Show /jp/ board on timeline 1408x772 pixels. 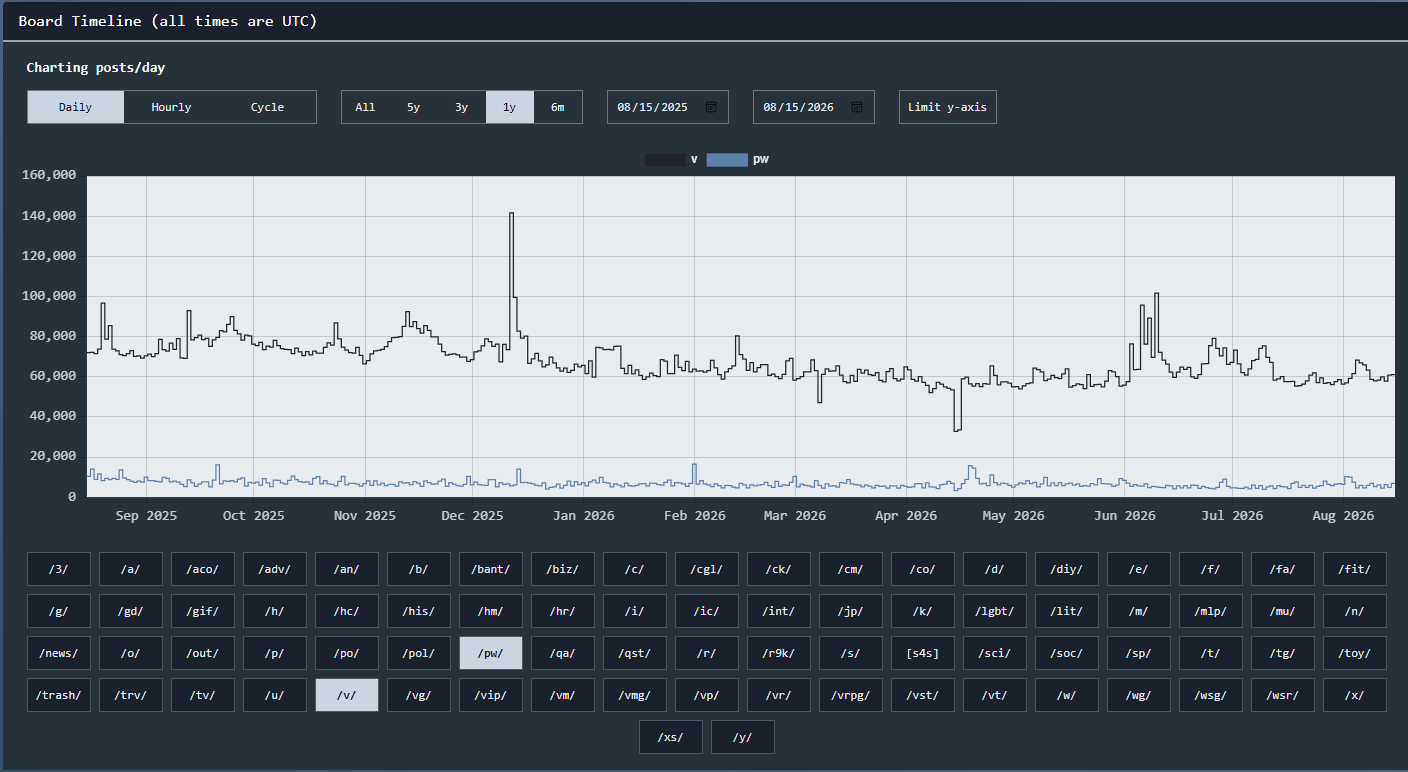coord(851,611)
